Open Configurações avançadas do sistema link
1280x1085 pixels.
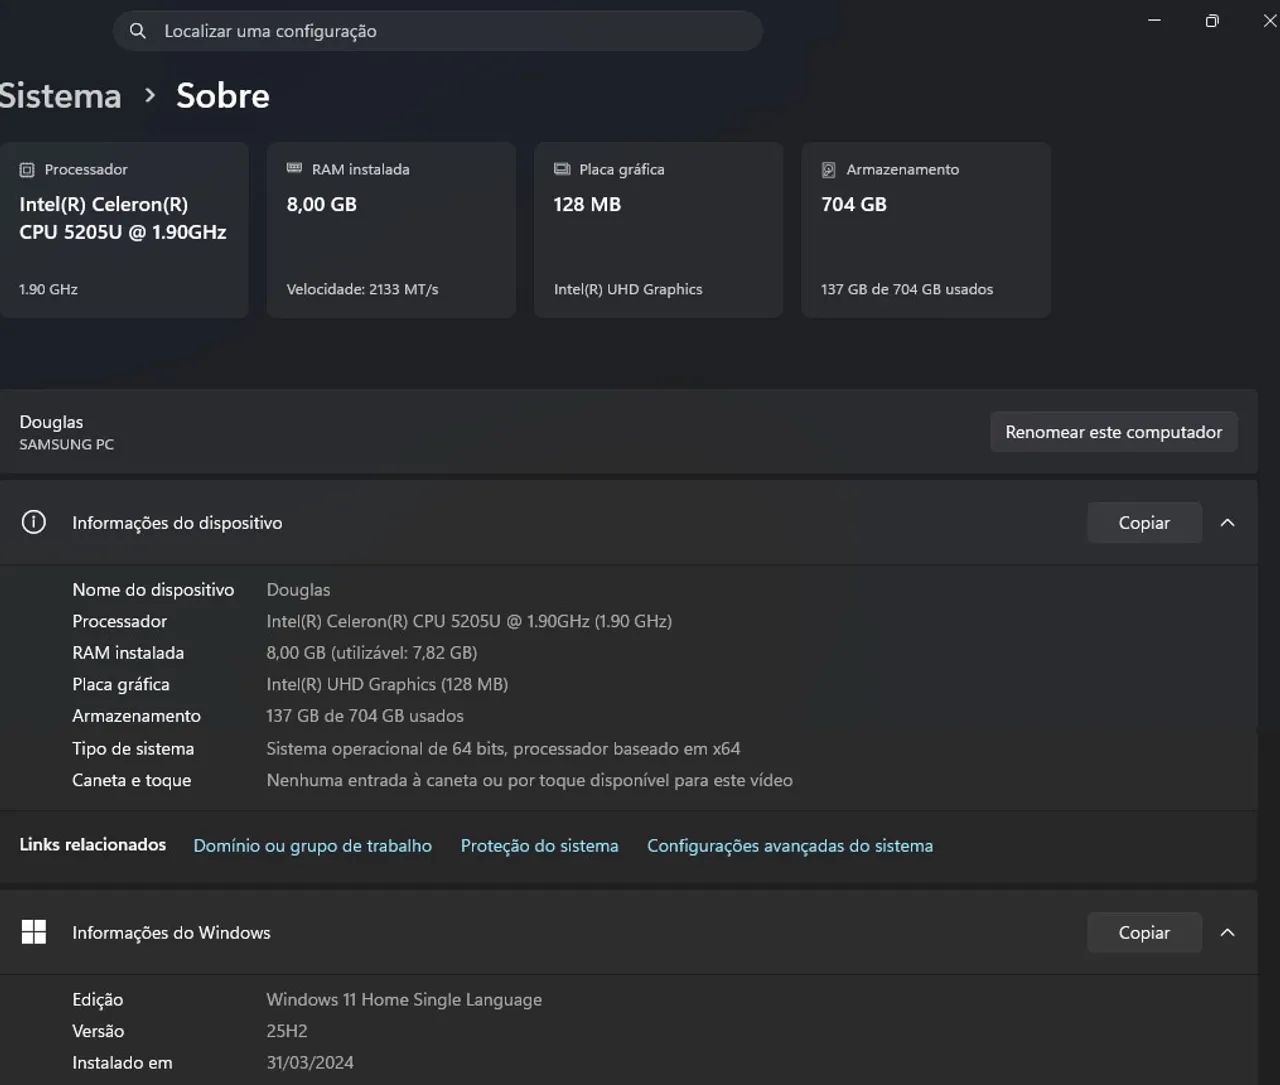point(790,846)
